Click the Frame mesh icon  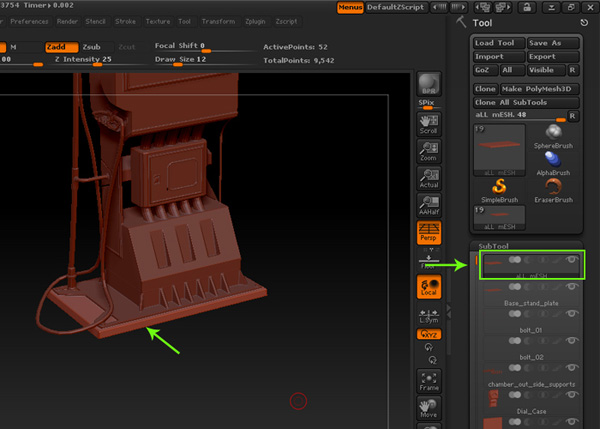[x=429, y=382]
